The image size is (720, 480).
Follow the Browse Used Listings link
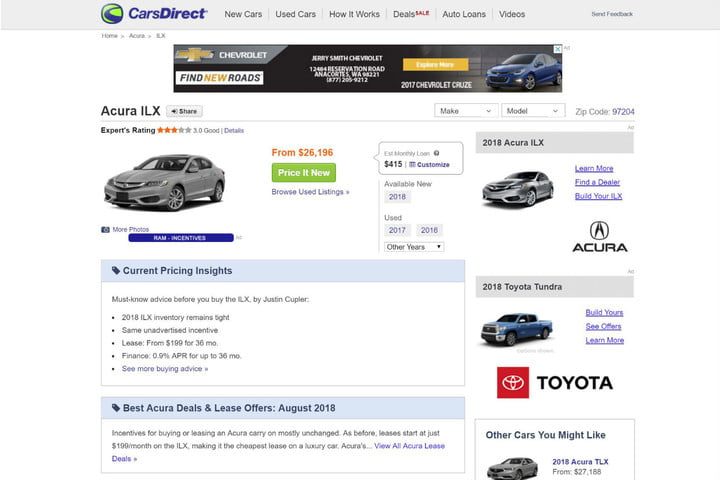(x=310, y=191)
